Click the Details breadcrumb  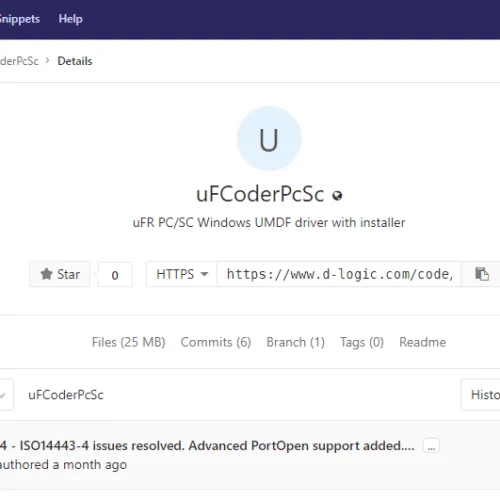pyautogui.click(x=75, y=61)
